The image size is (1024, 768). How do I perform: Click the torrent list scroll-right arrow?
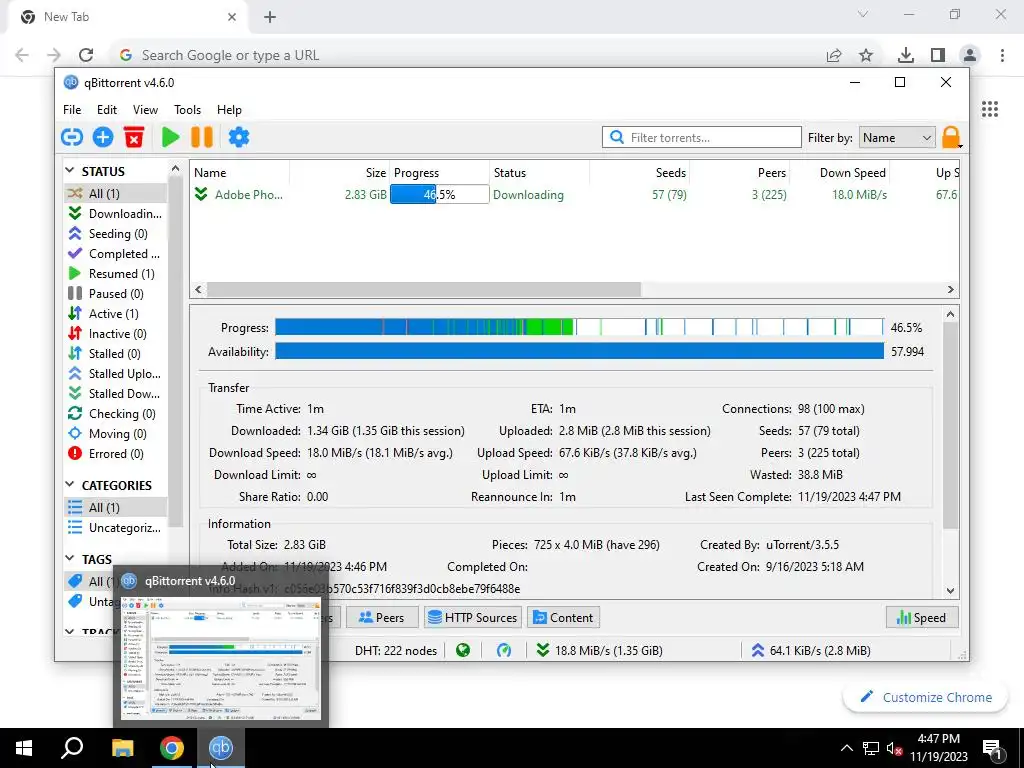950,289
